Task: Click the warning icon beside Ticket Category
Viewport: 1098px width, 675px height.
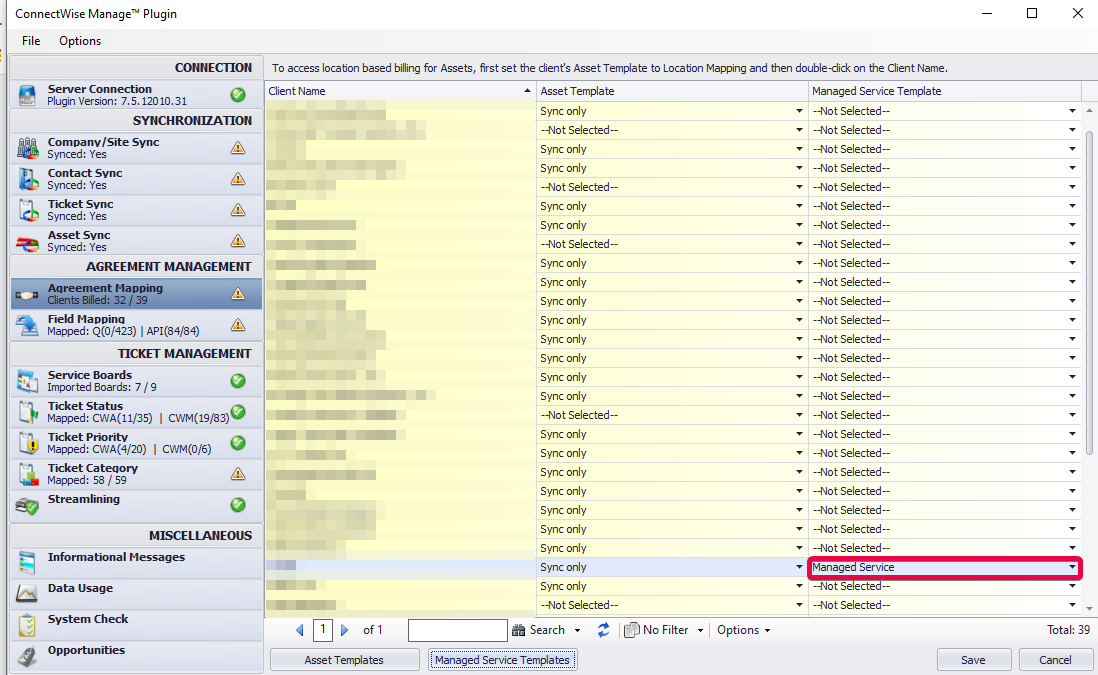Action: point(238,474)
